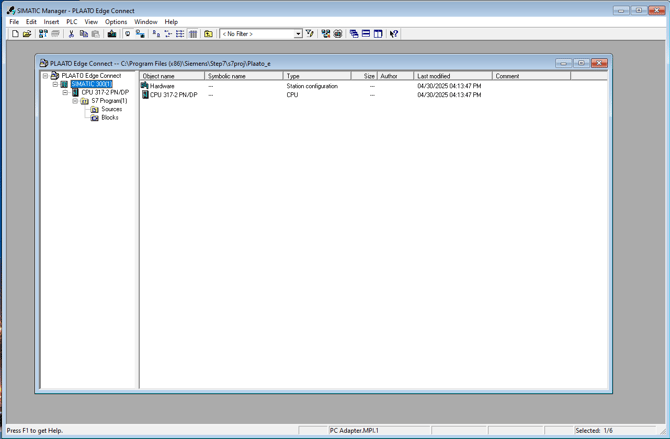Click Arrange Windows Horizontally toolbar icon

(366, 34)
